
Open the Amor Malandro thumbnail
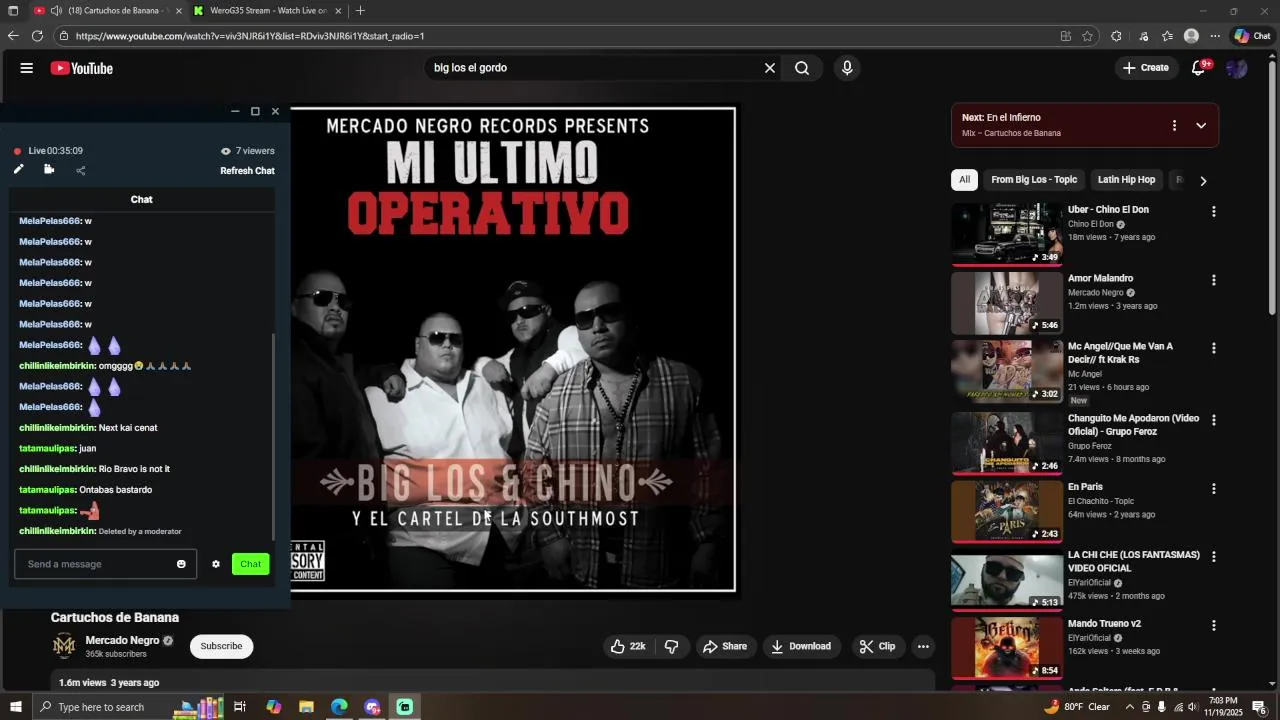click(x=1007, y=303)
